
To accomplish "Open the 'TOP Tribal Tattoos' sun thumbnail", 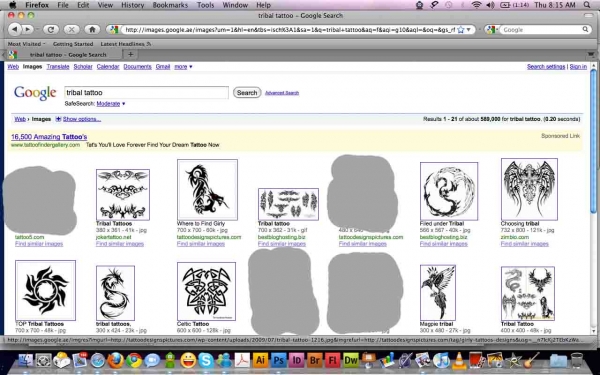I will point(46,290).
